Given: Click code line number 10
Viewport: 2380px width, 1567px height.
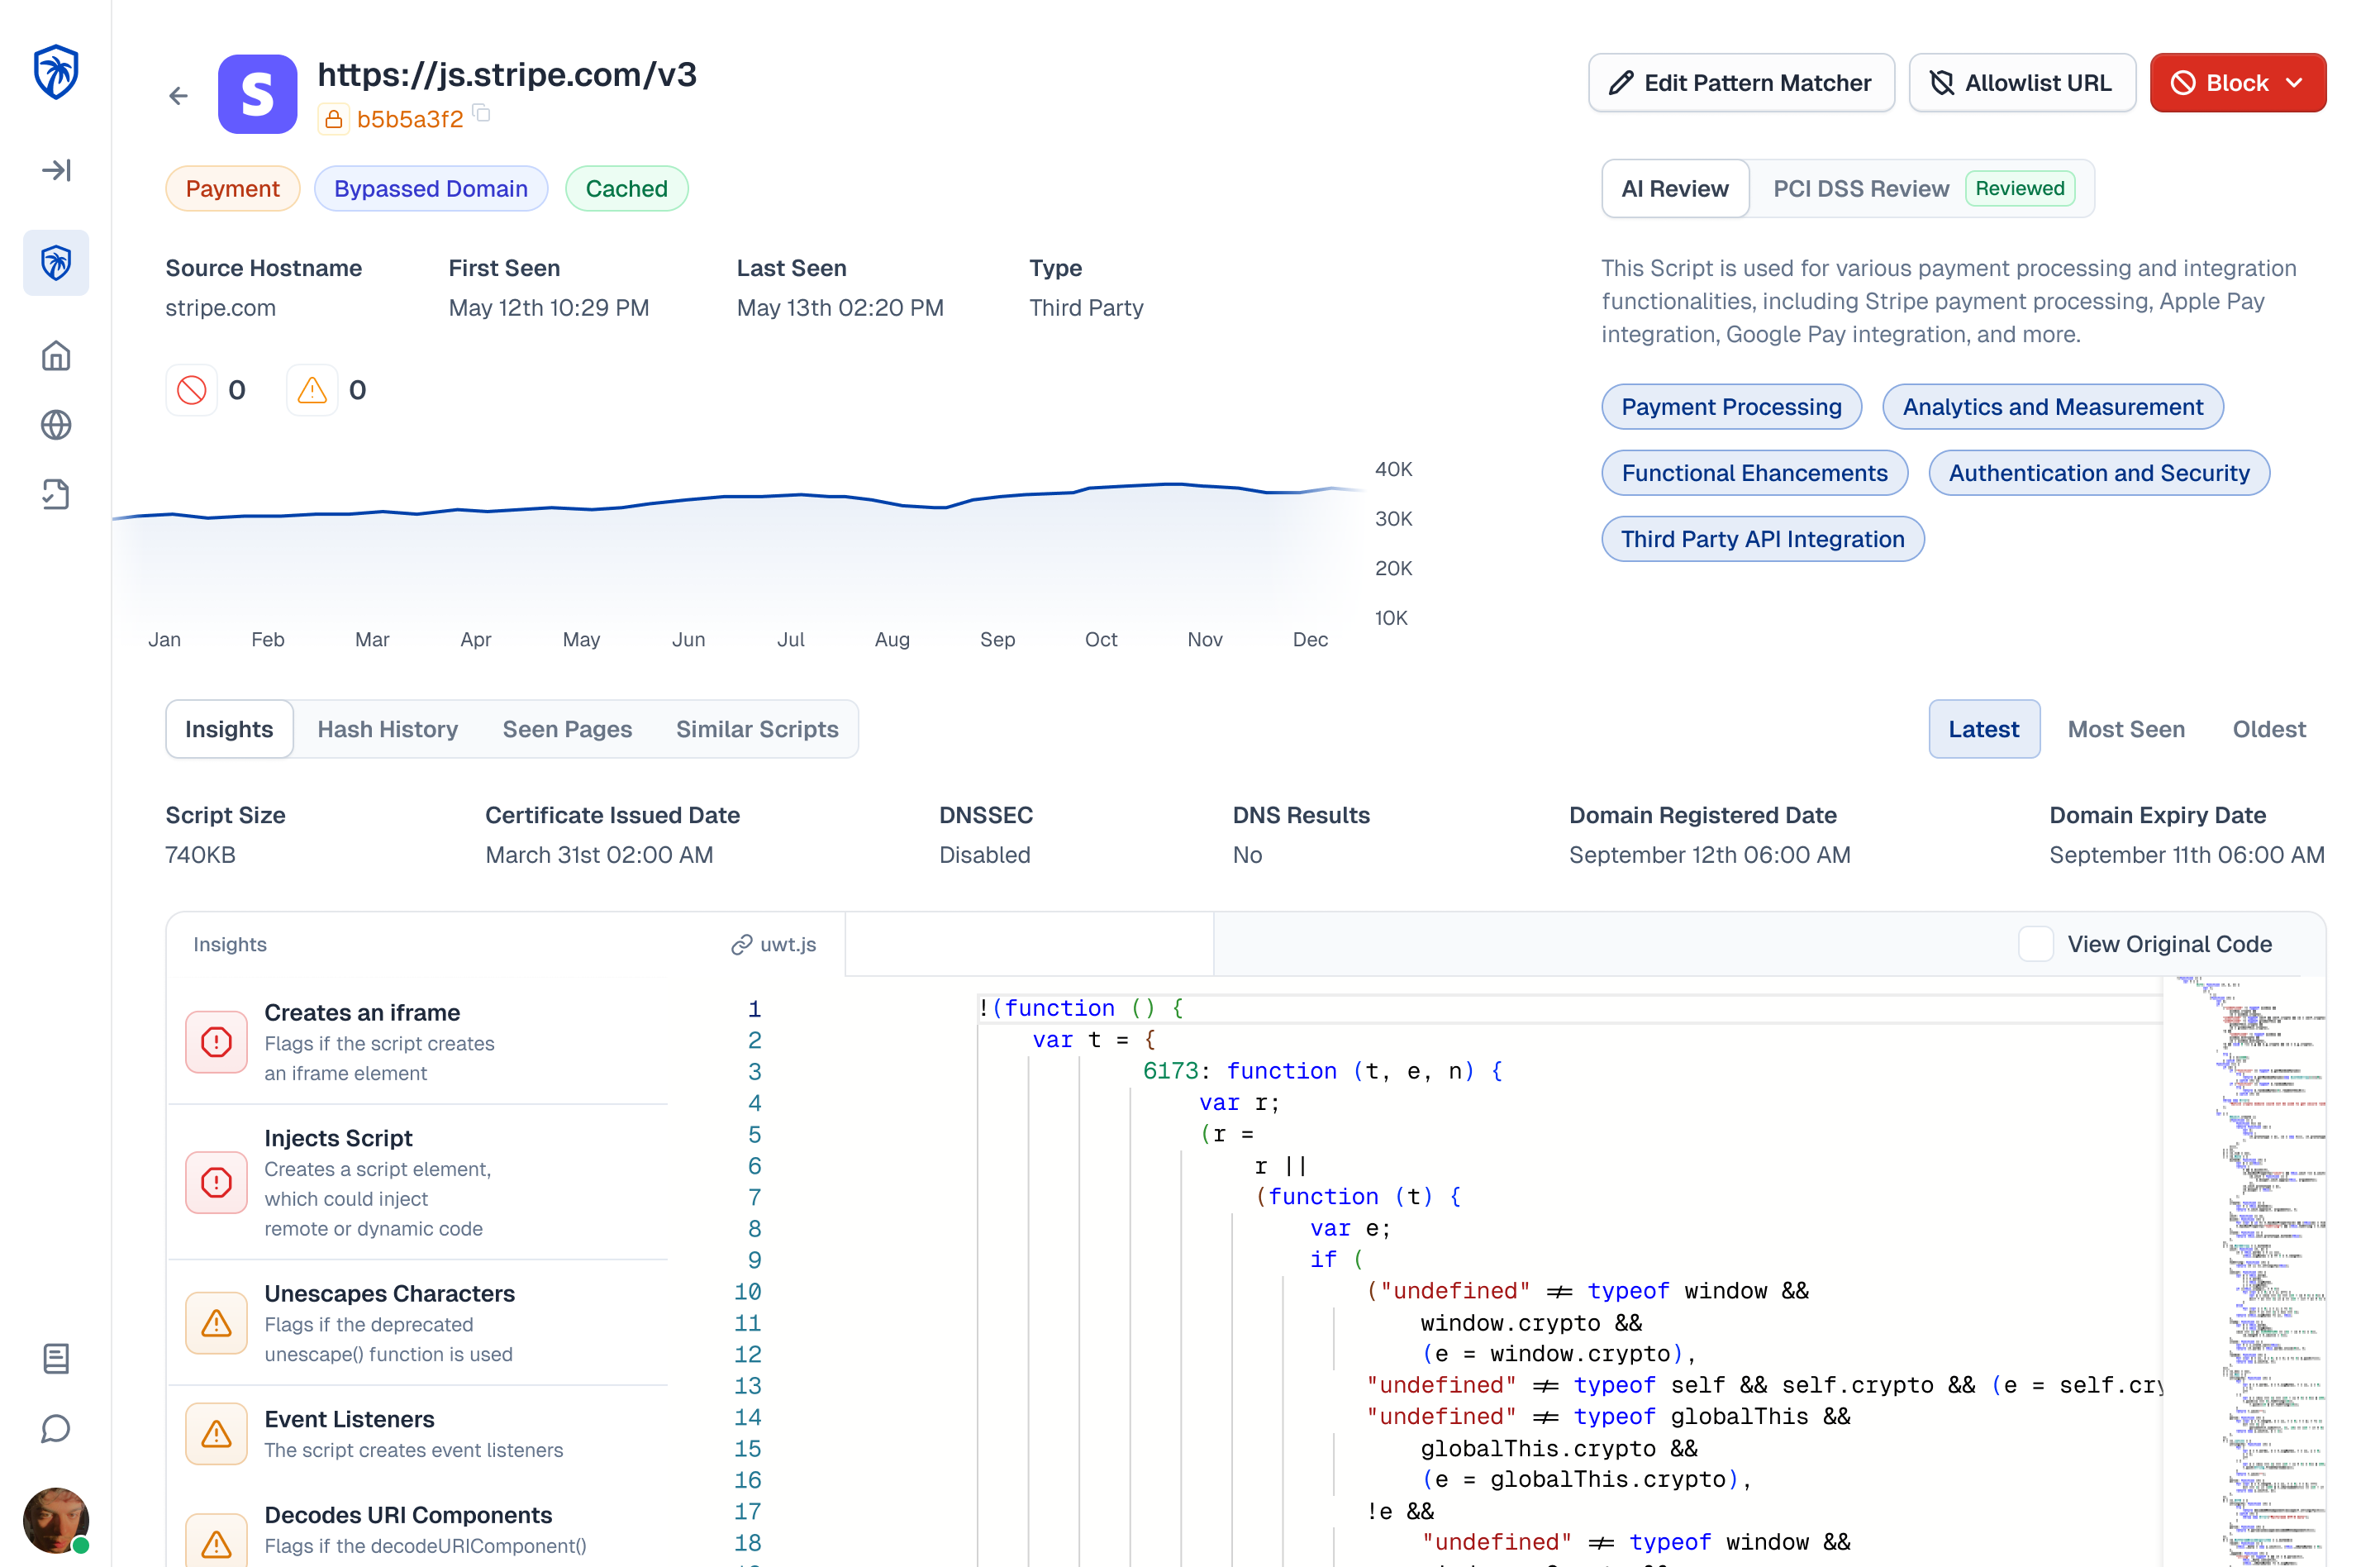Looking at the screenshot, I should pos(747,1291).
